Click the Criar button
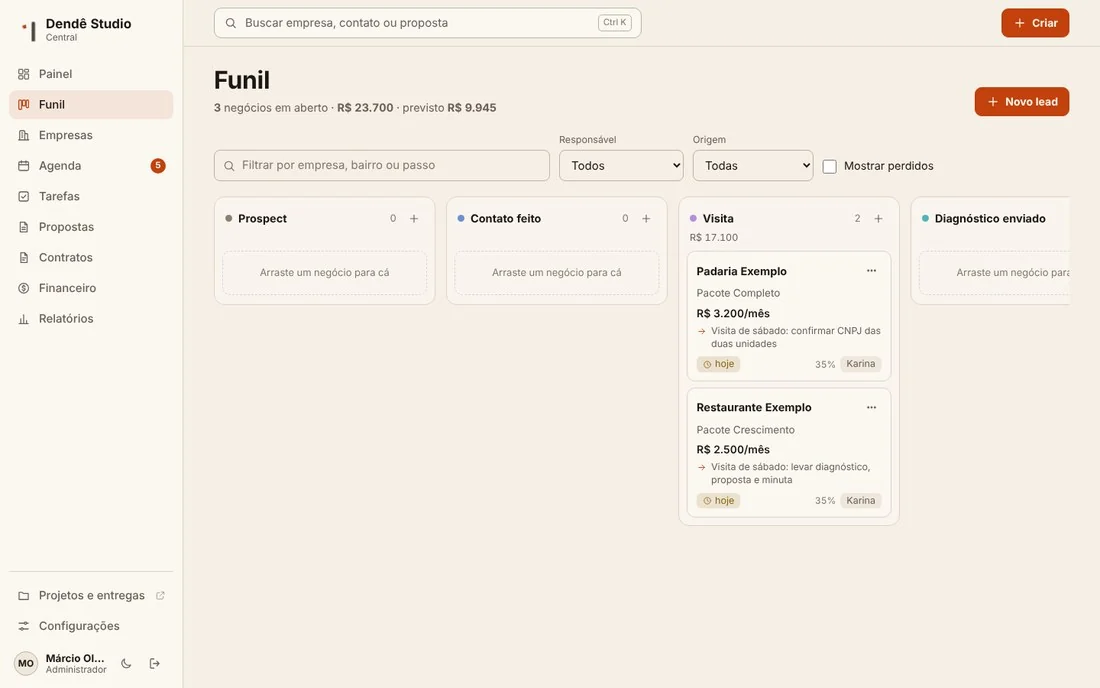The image size is (1100, 688). pyautogui.click(x=1035, y=23)
